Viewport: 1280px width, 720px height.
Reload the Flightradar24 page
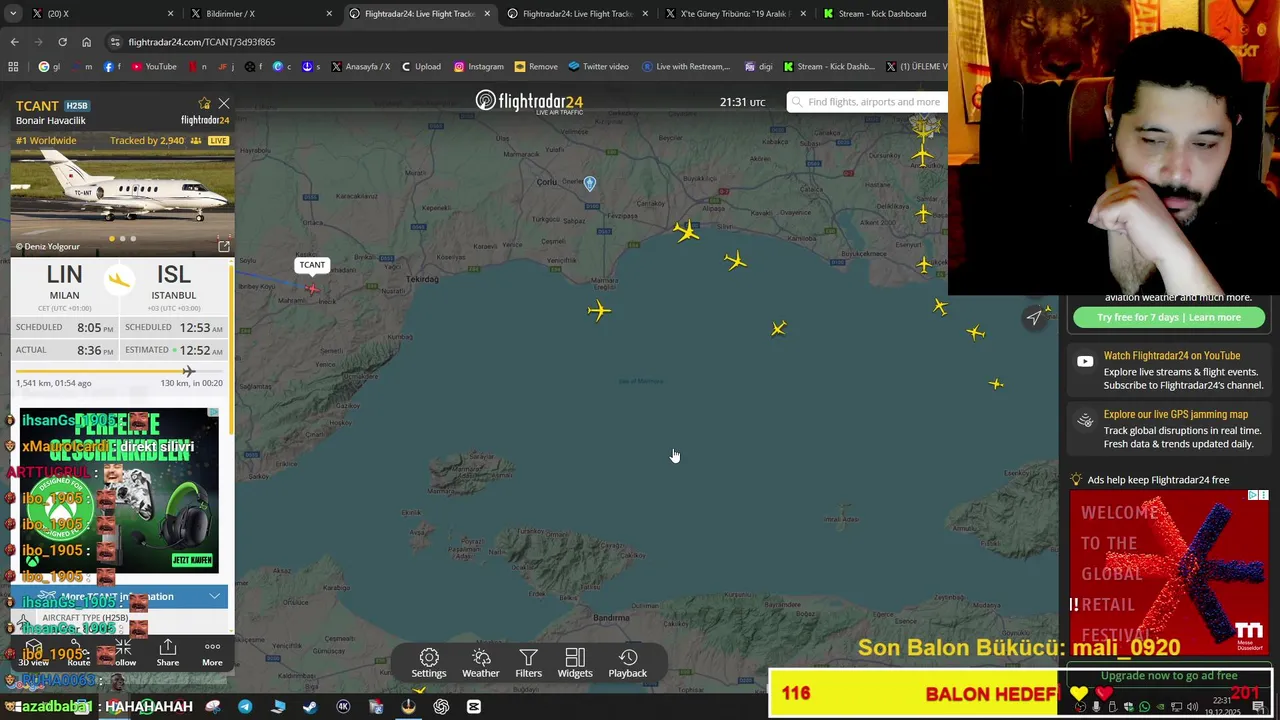tap(62, 42)
